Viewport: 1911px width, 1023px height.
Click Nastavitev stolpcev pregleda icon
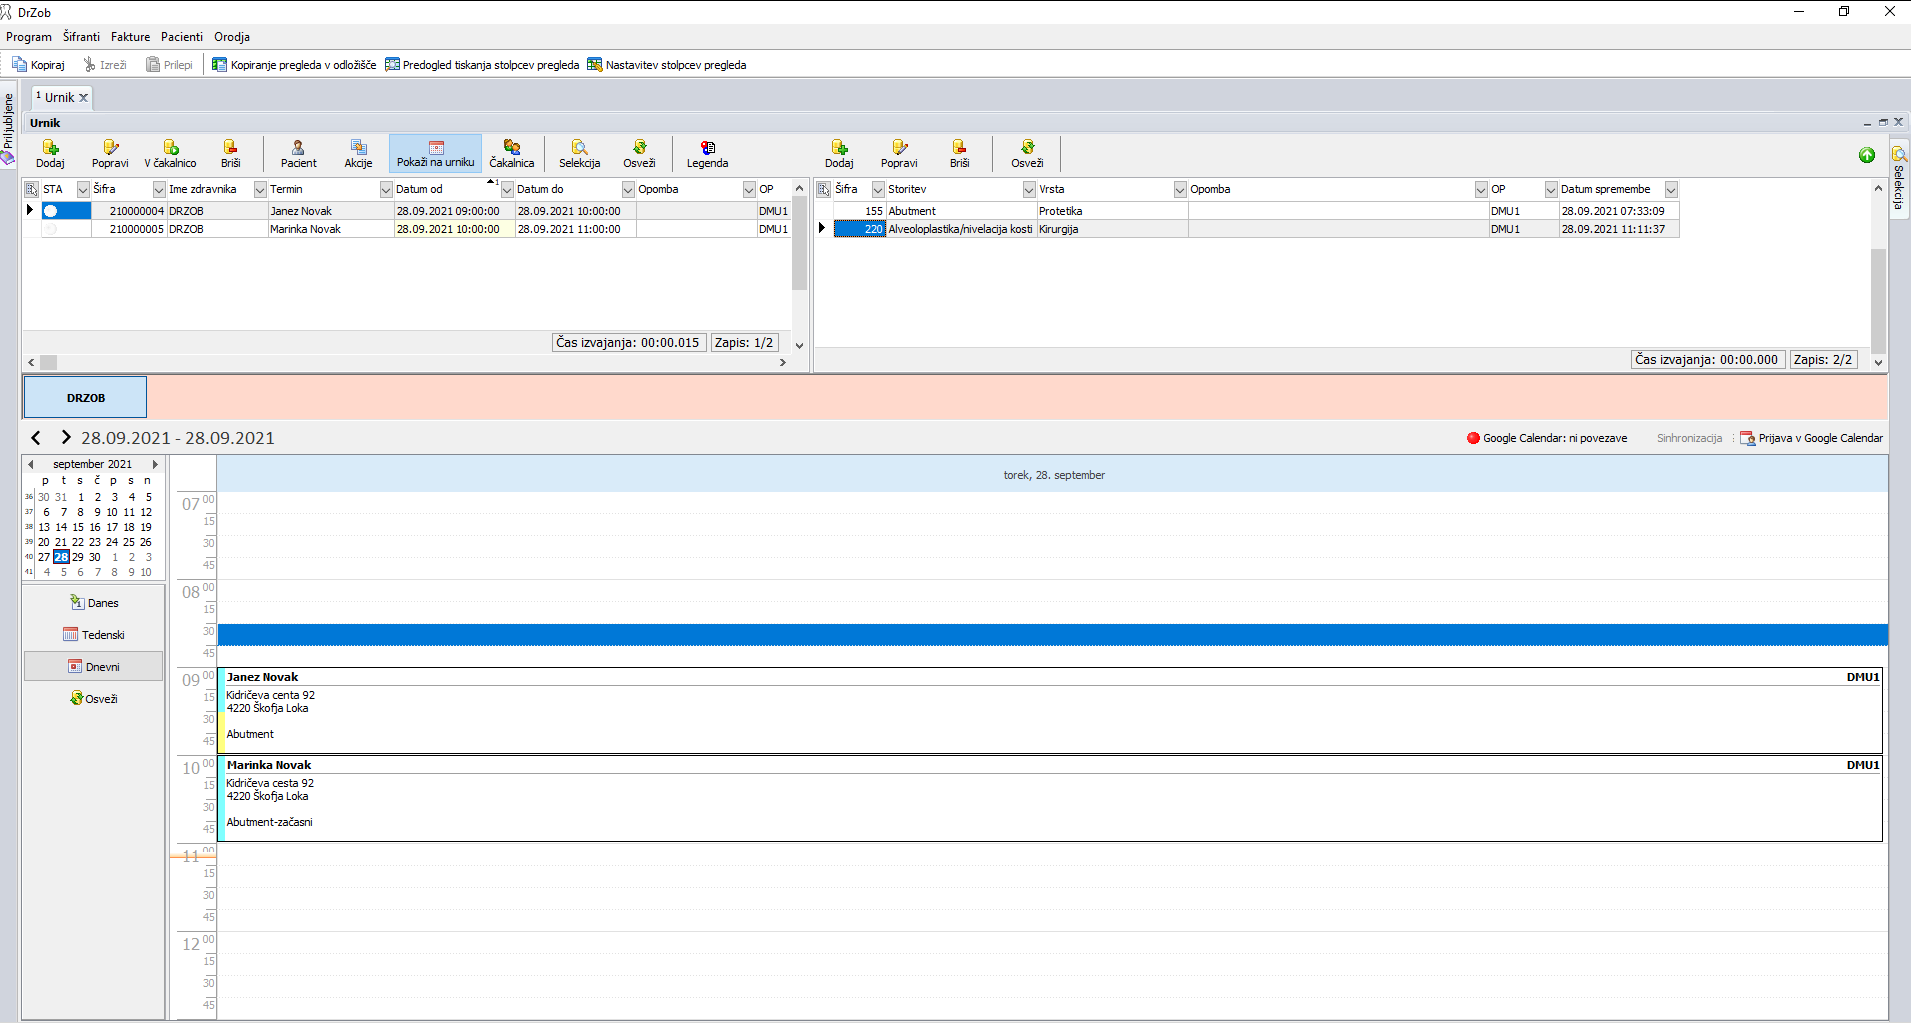click(x=595, y=65)
